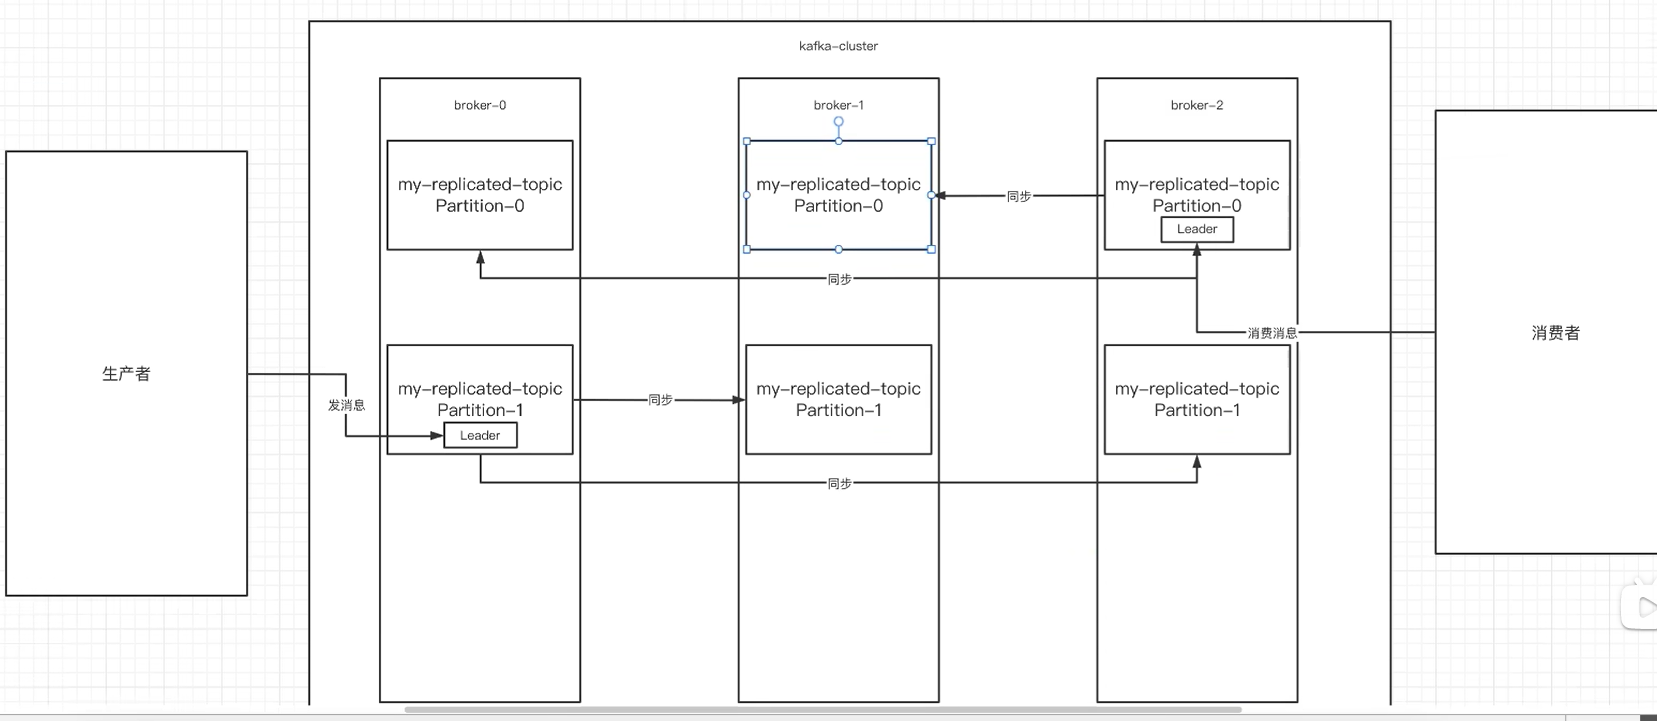Click the Leader tag in broker-2 Partition-0

pos(1197,229)
